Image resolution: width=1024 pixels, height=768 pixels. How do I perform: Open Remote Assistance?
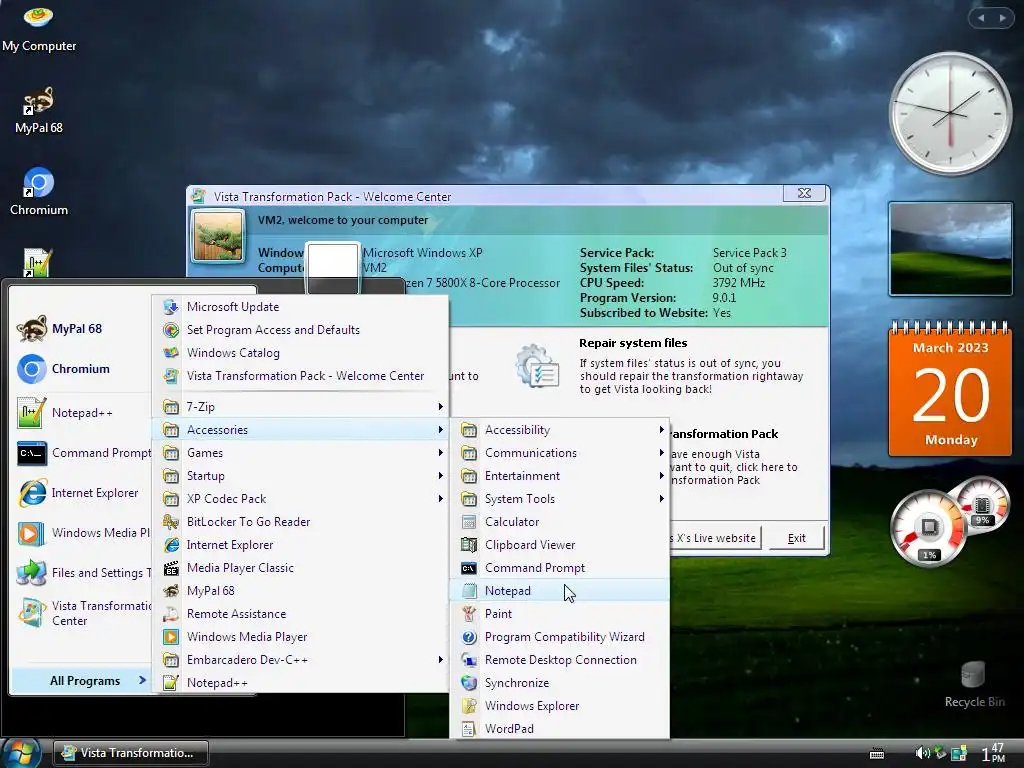(300, 614)
